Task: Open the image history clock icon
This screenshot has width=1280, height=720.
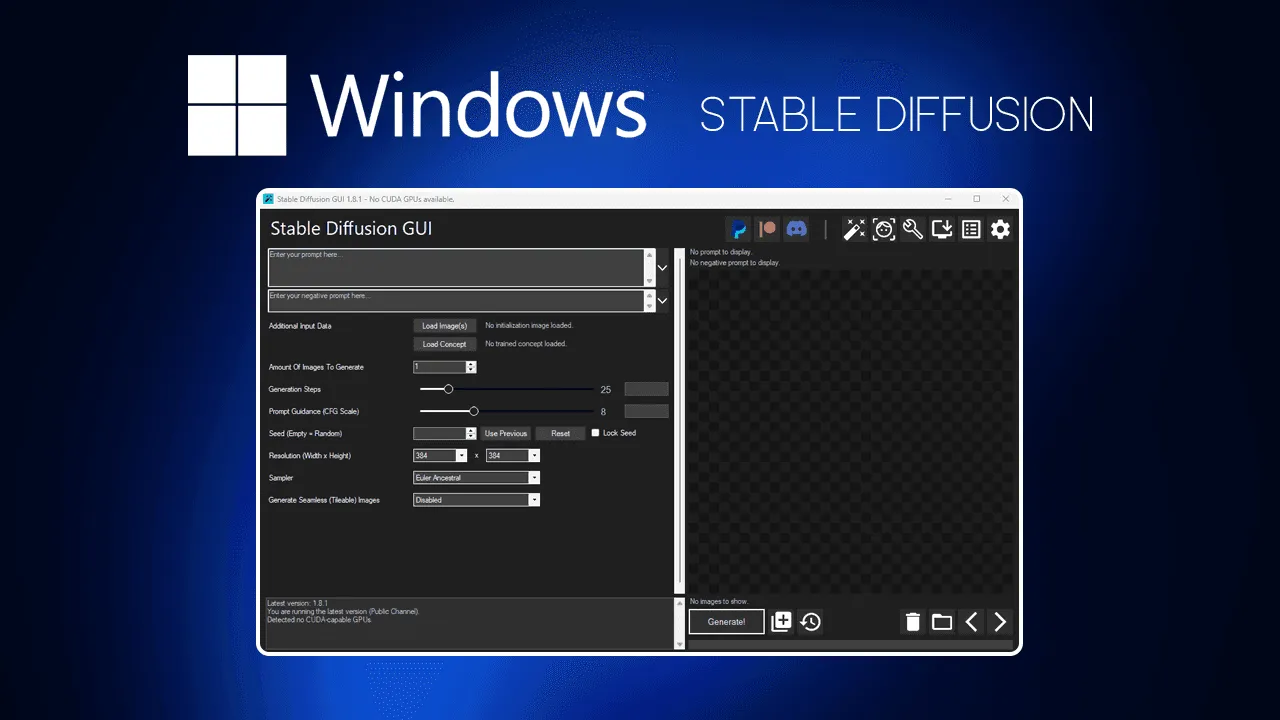Action: (x=810, y=621)
